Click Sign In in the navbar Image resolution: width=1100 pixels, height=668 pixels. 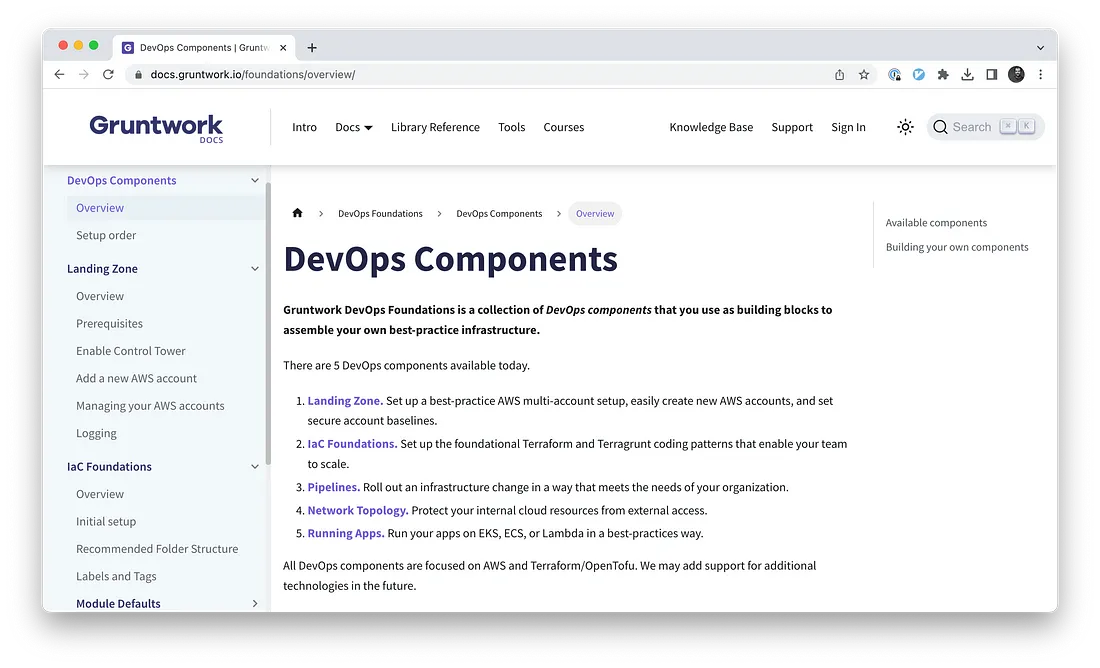point(848,127)
